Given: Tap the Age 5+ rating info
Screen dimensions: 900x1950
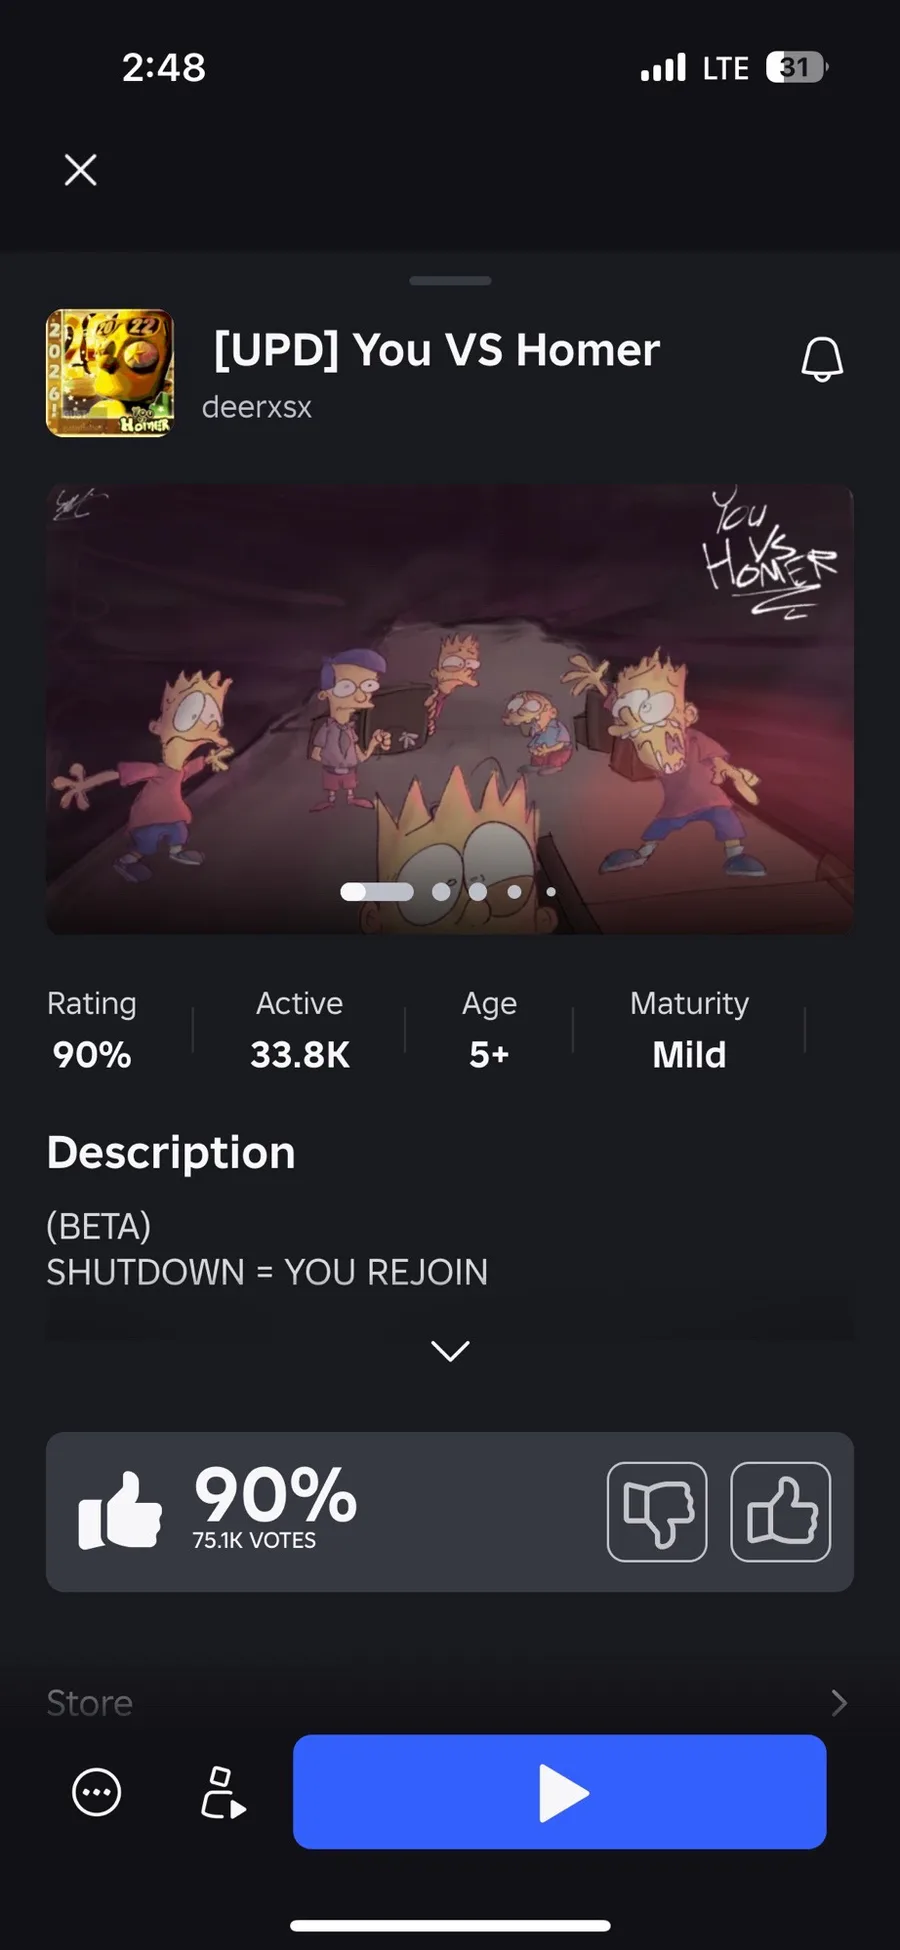Looking at the screenshot, I should 489,1030.
